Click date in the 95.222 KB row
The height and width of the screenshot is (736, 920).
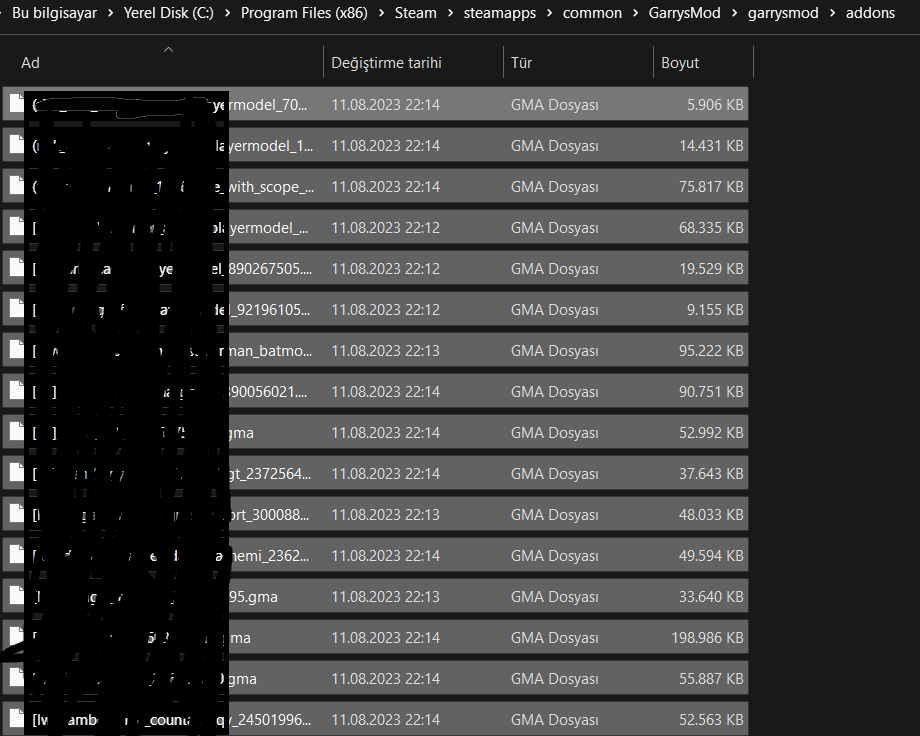coord(385,351)
